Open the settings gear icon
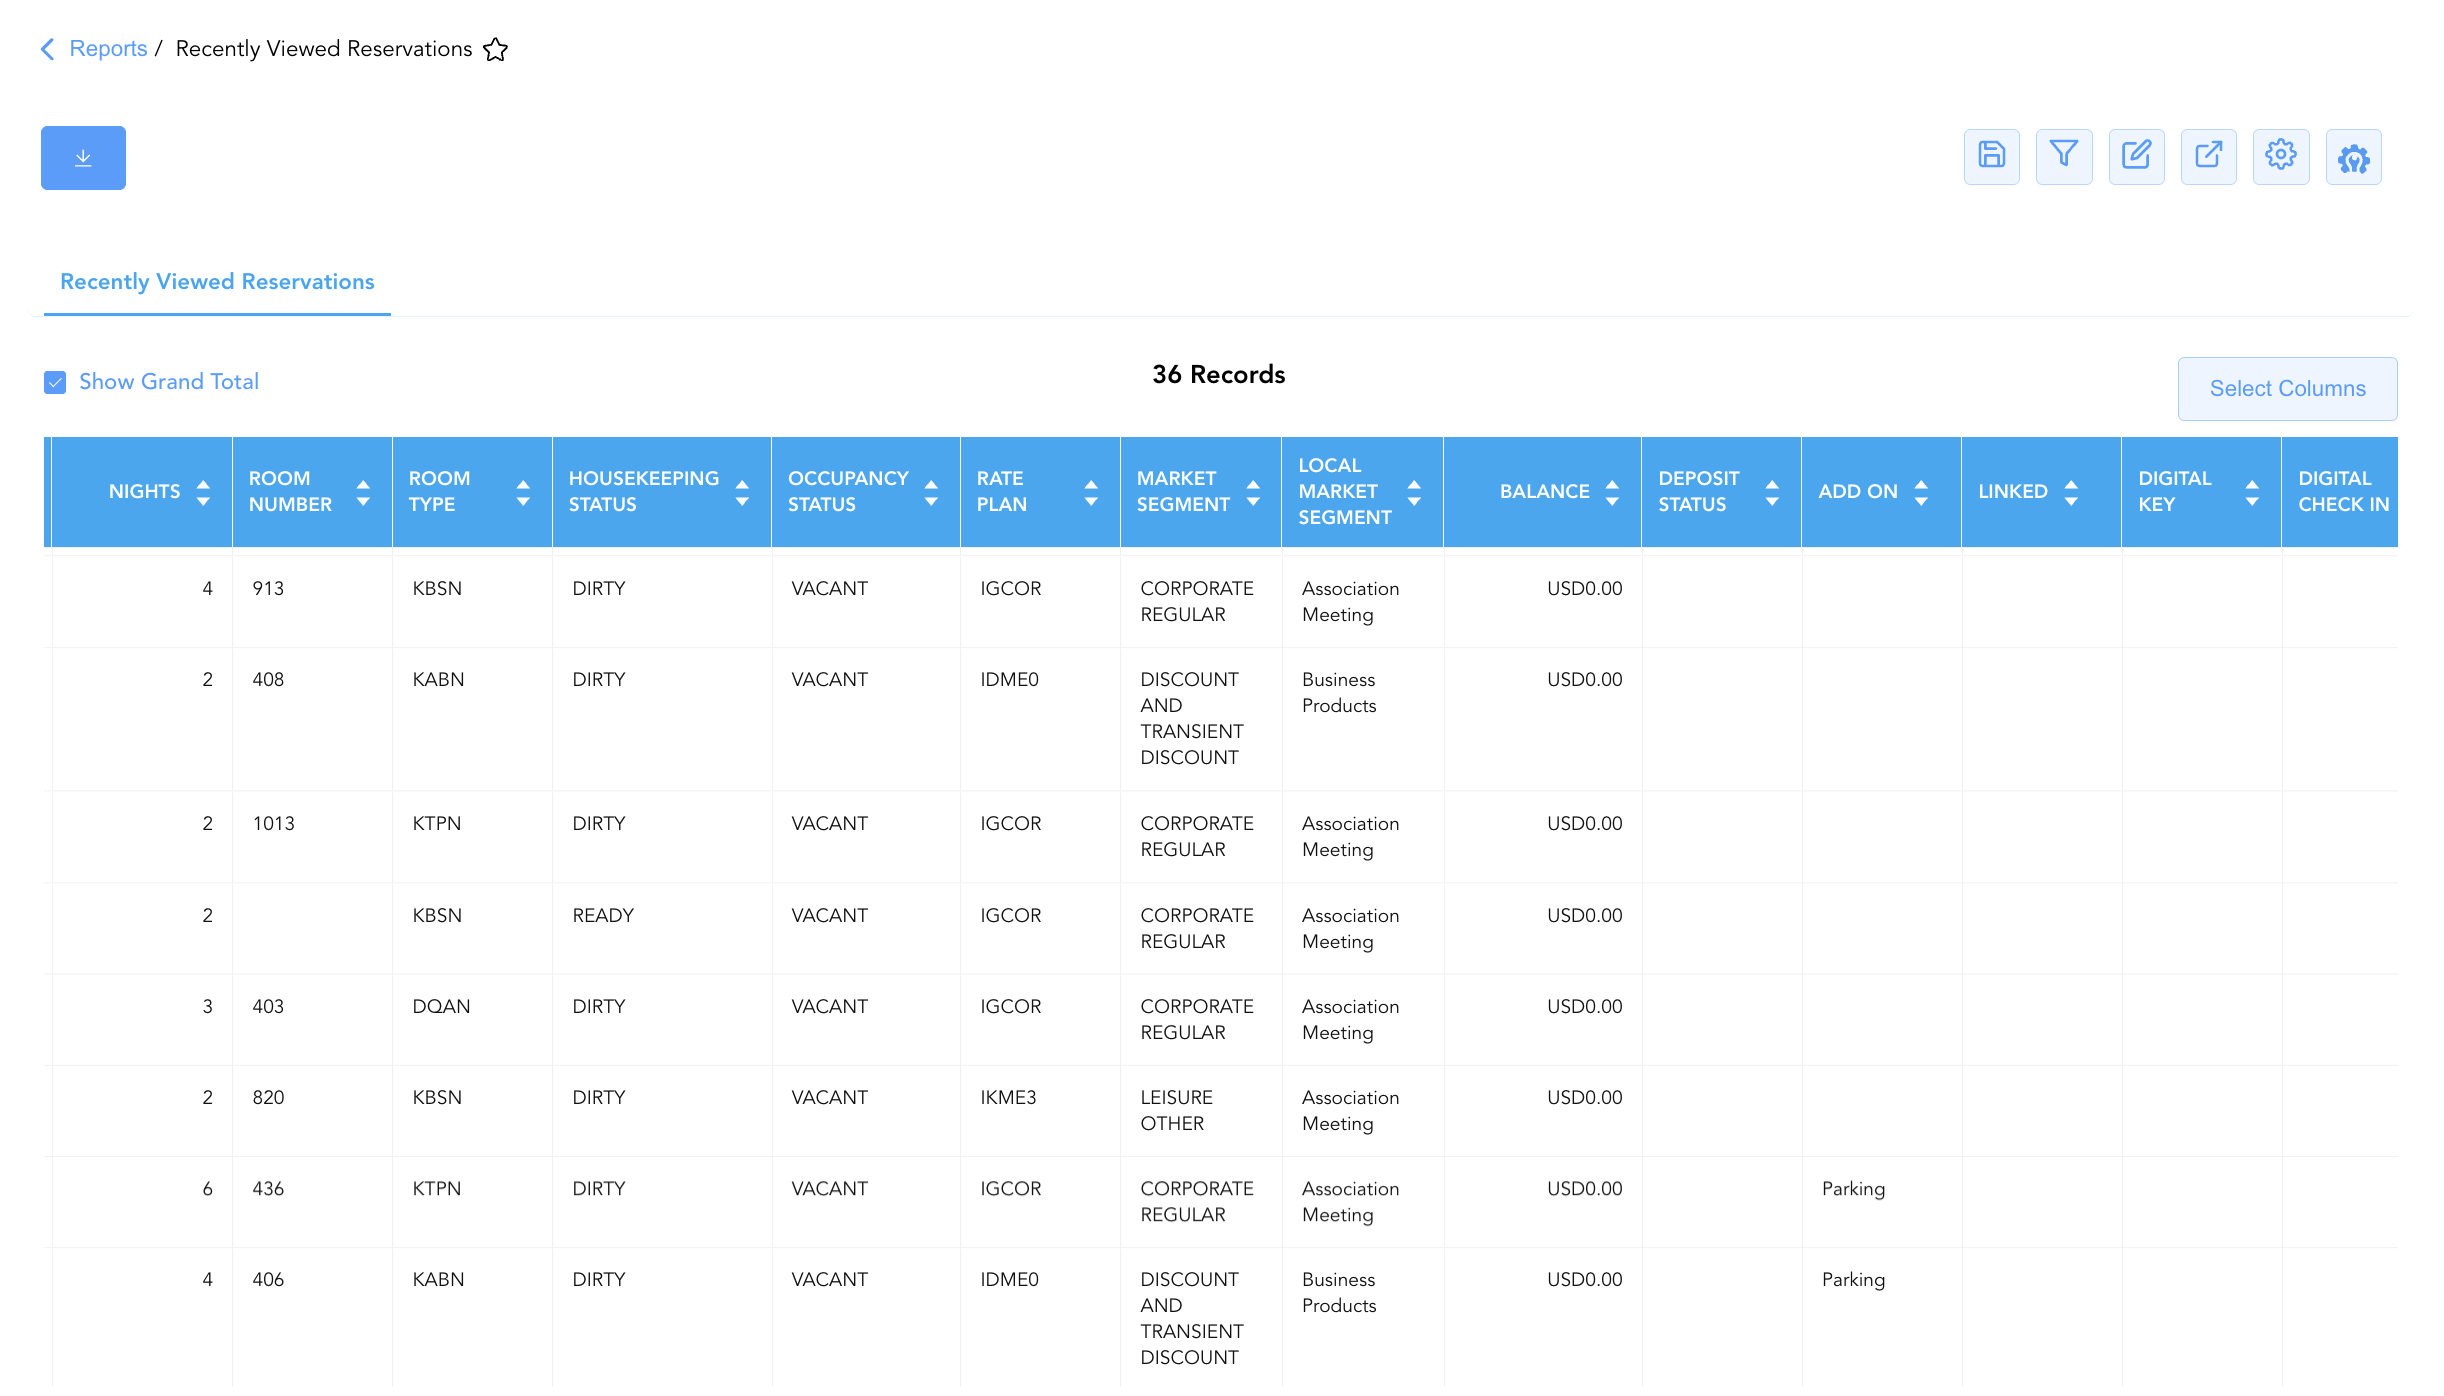The width and height of the screenshot is (2444, 1396). (x=2281, y=156)
